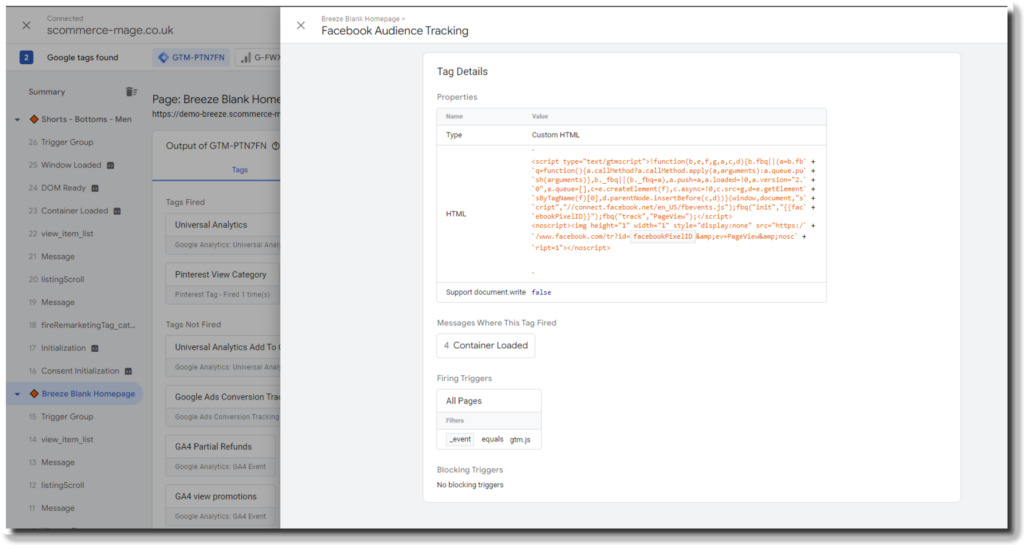
Task: Select event 11 Message
Action: click(52, 508)
